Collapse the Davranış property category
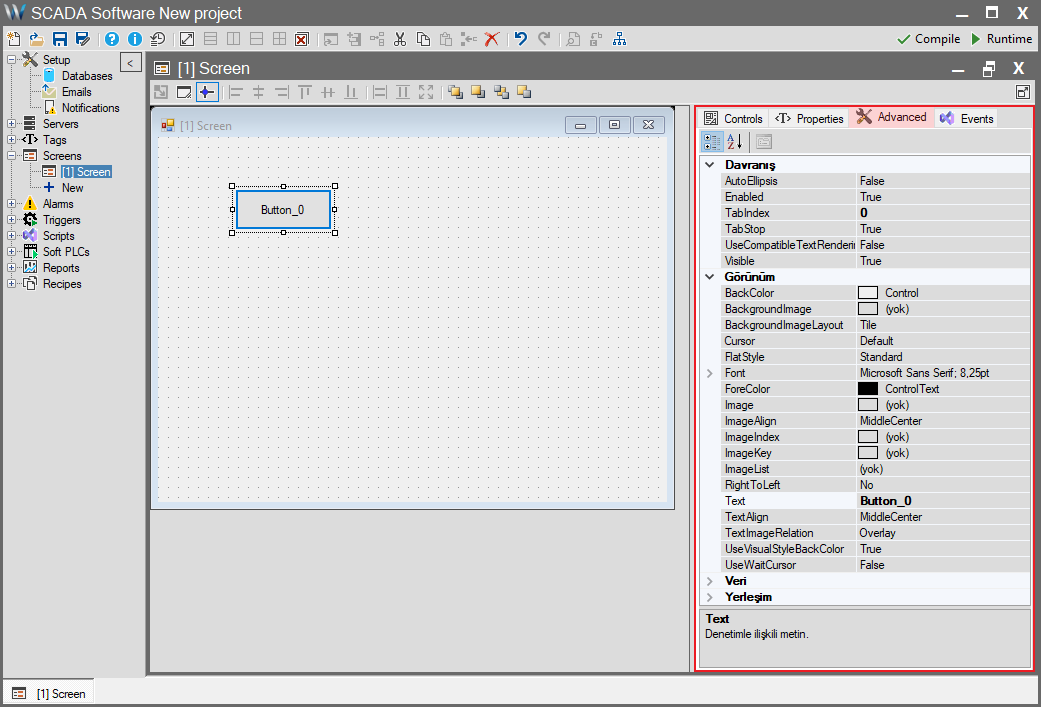 coord(710,165)
